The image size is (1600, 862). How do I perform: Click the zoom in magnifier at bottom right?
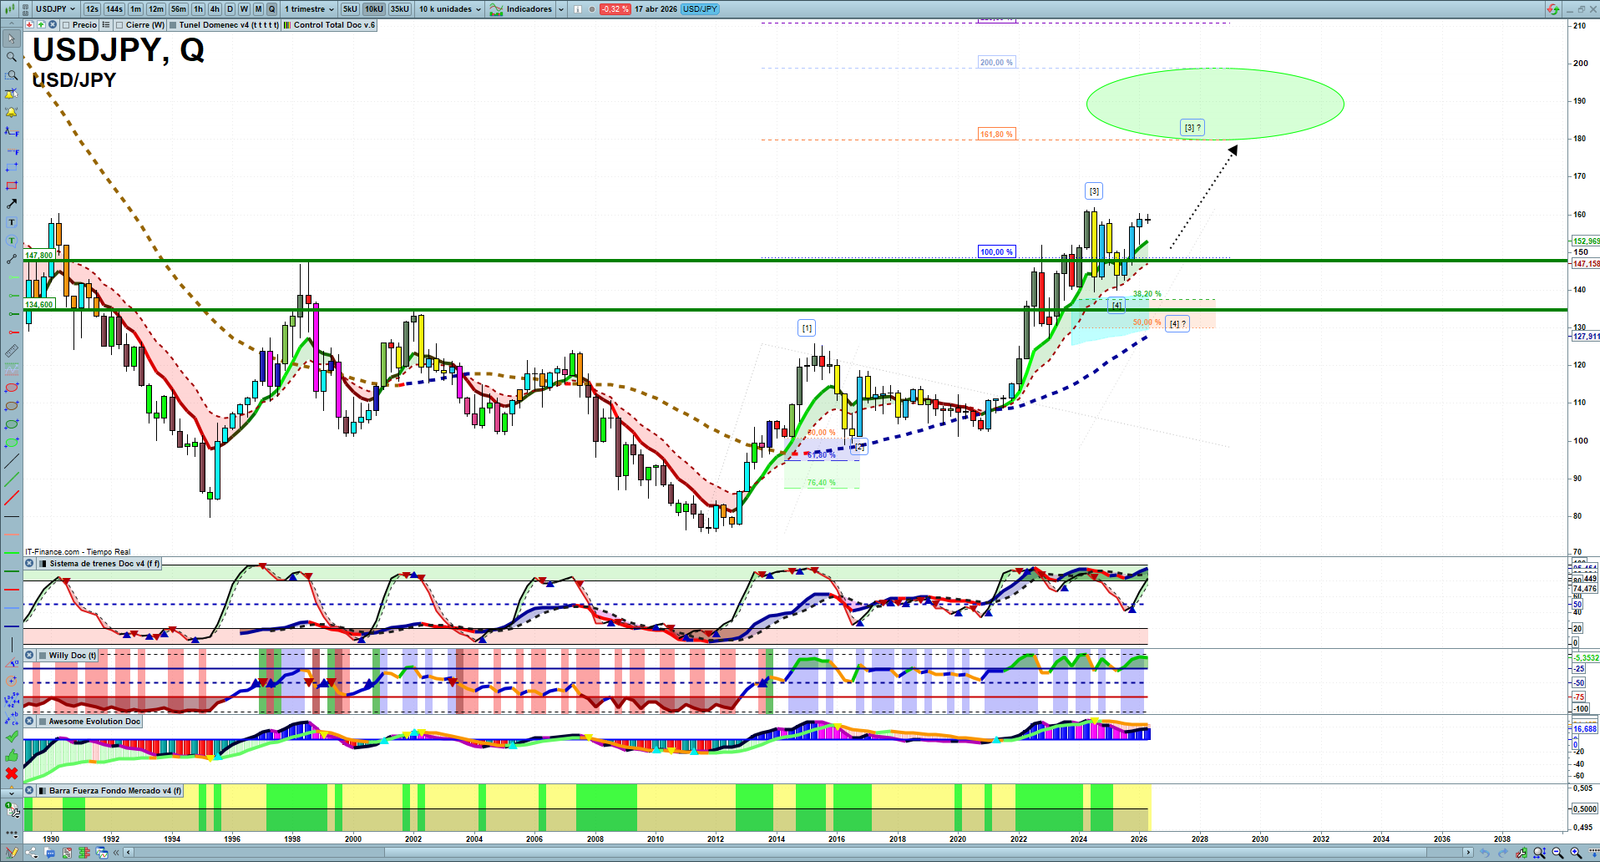pyautogui.click(x=1576, y=853)
